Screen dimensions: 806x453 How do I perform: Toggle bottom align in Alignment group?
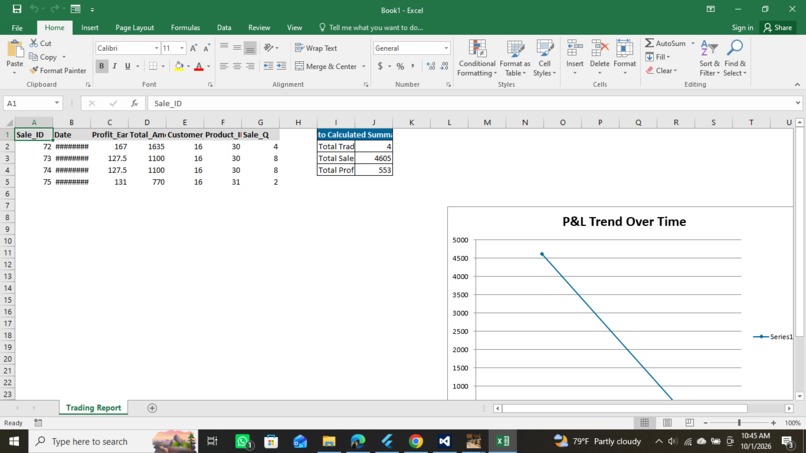click(250, 48)
